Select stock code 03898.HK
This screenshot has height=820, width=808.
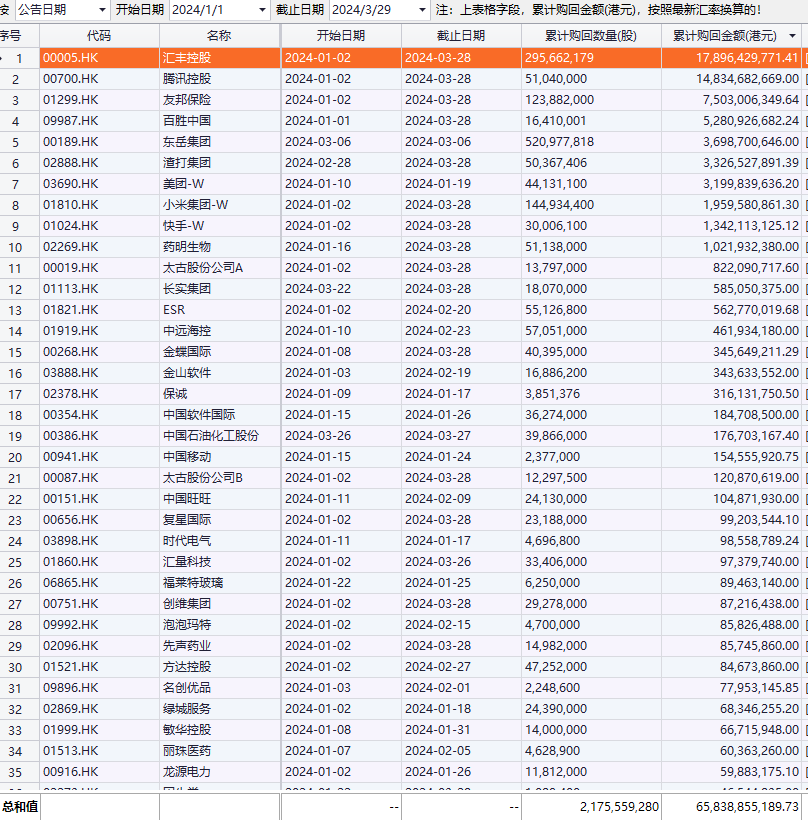[x=99, y=541]
